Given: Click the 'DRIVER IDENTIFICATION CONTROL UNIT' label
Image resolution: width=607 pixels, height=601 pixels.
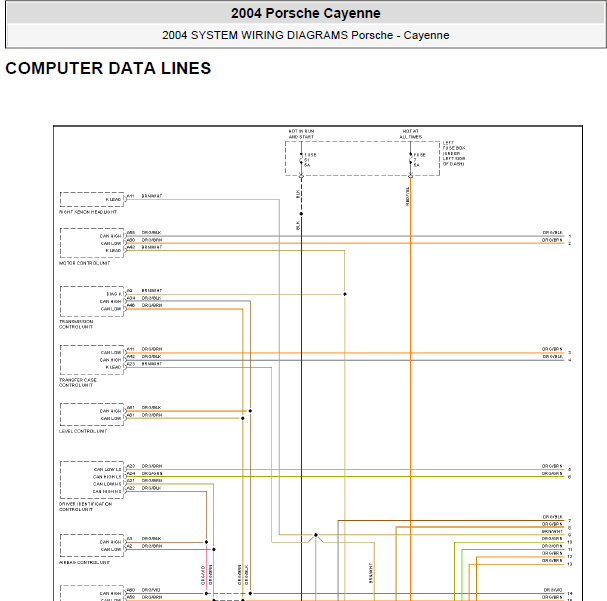Looking at the screenshot, I should 85,507.
